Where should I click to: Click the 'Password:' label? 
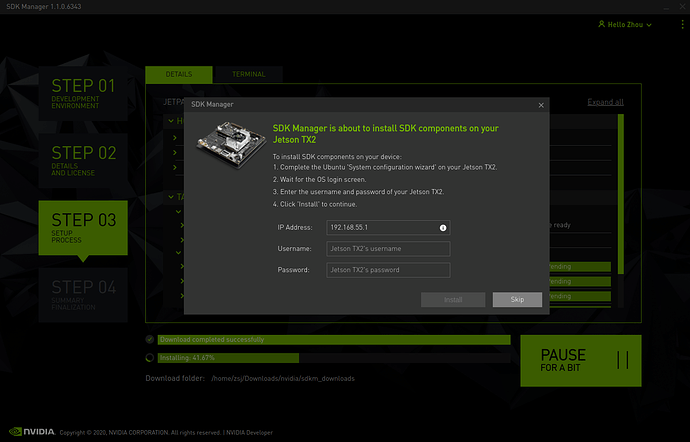pos(294,270)
